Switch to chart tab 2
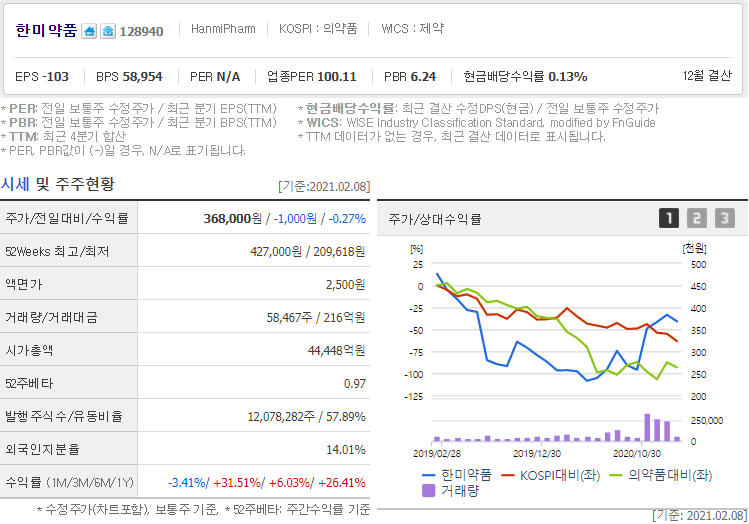The image size is (749, 524). point(696,218)
